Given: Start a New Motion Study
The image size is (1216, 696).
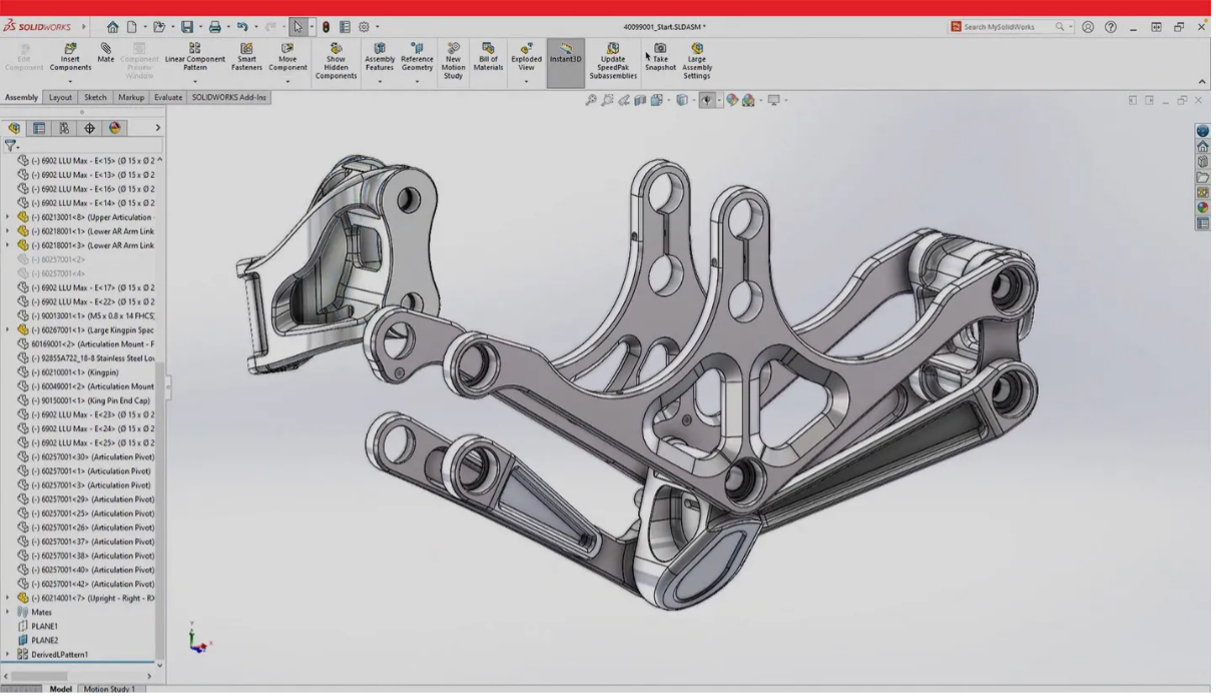Looking at the screenshot, I should click(453, 61).
